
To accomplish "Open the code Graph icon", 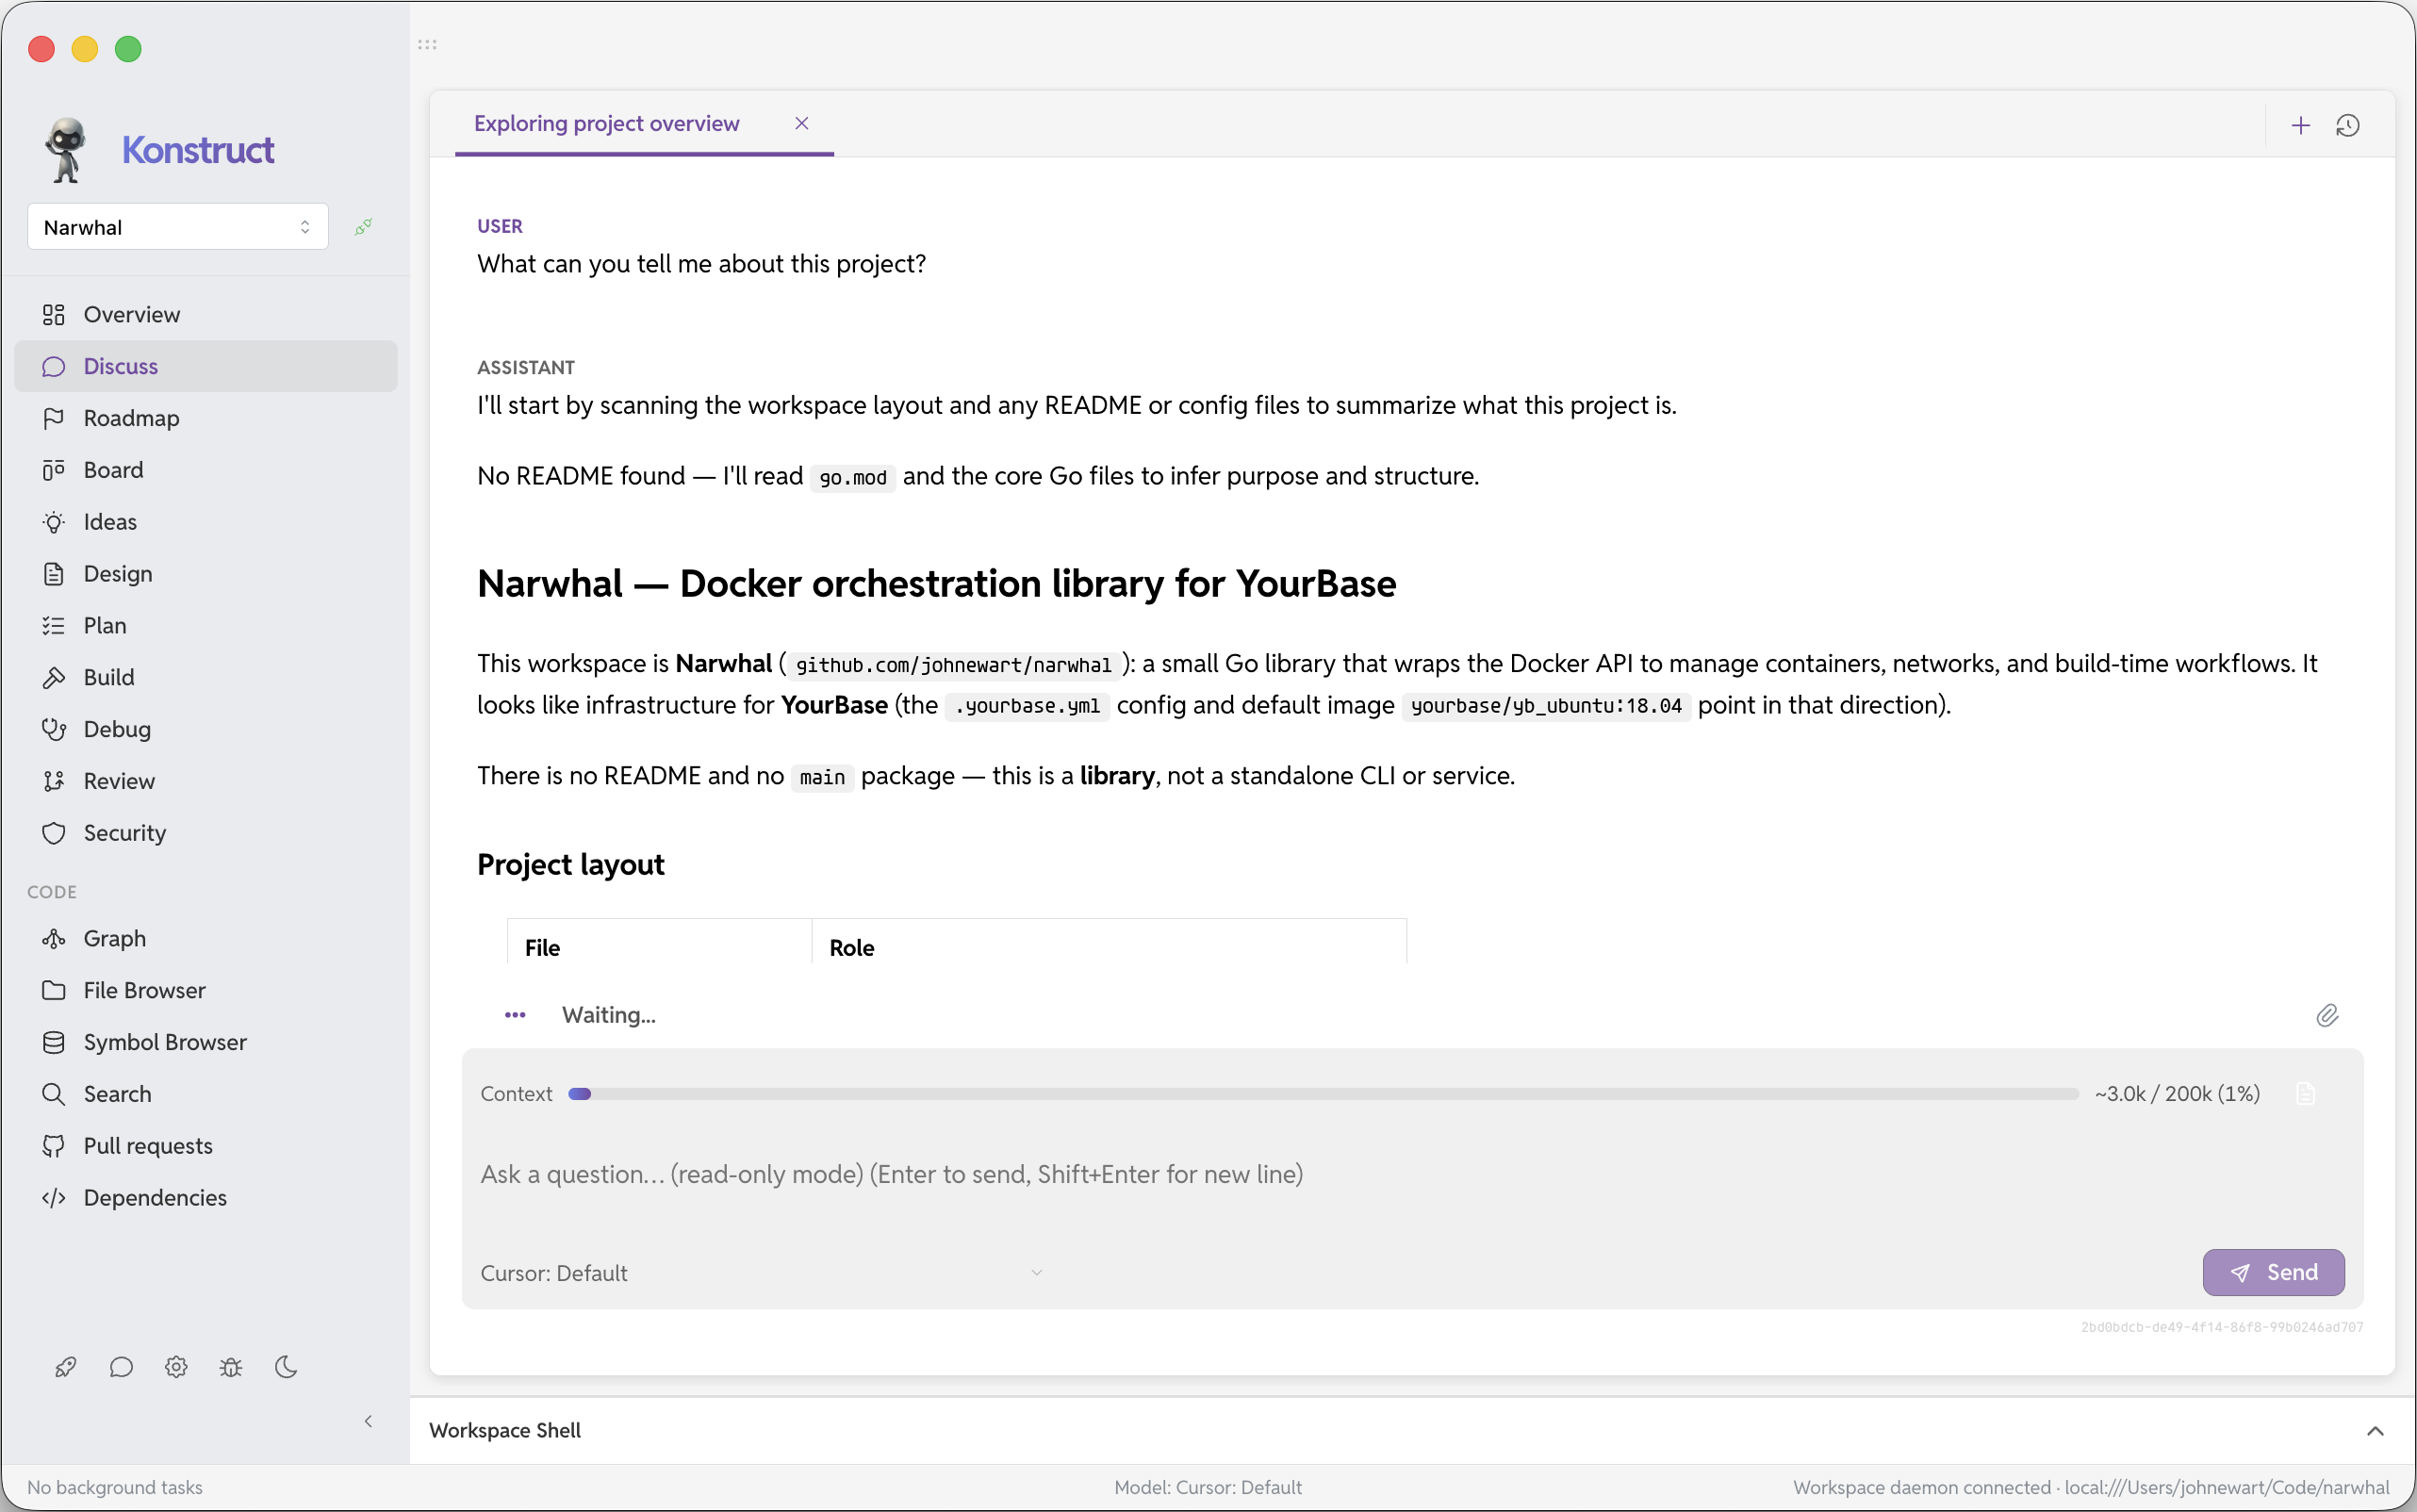I will click(53, 939).
